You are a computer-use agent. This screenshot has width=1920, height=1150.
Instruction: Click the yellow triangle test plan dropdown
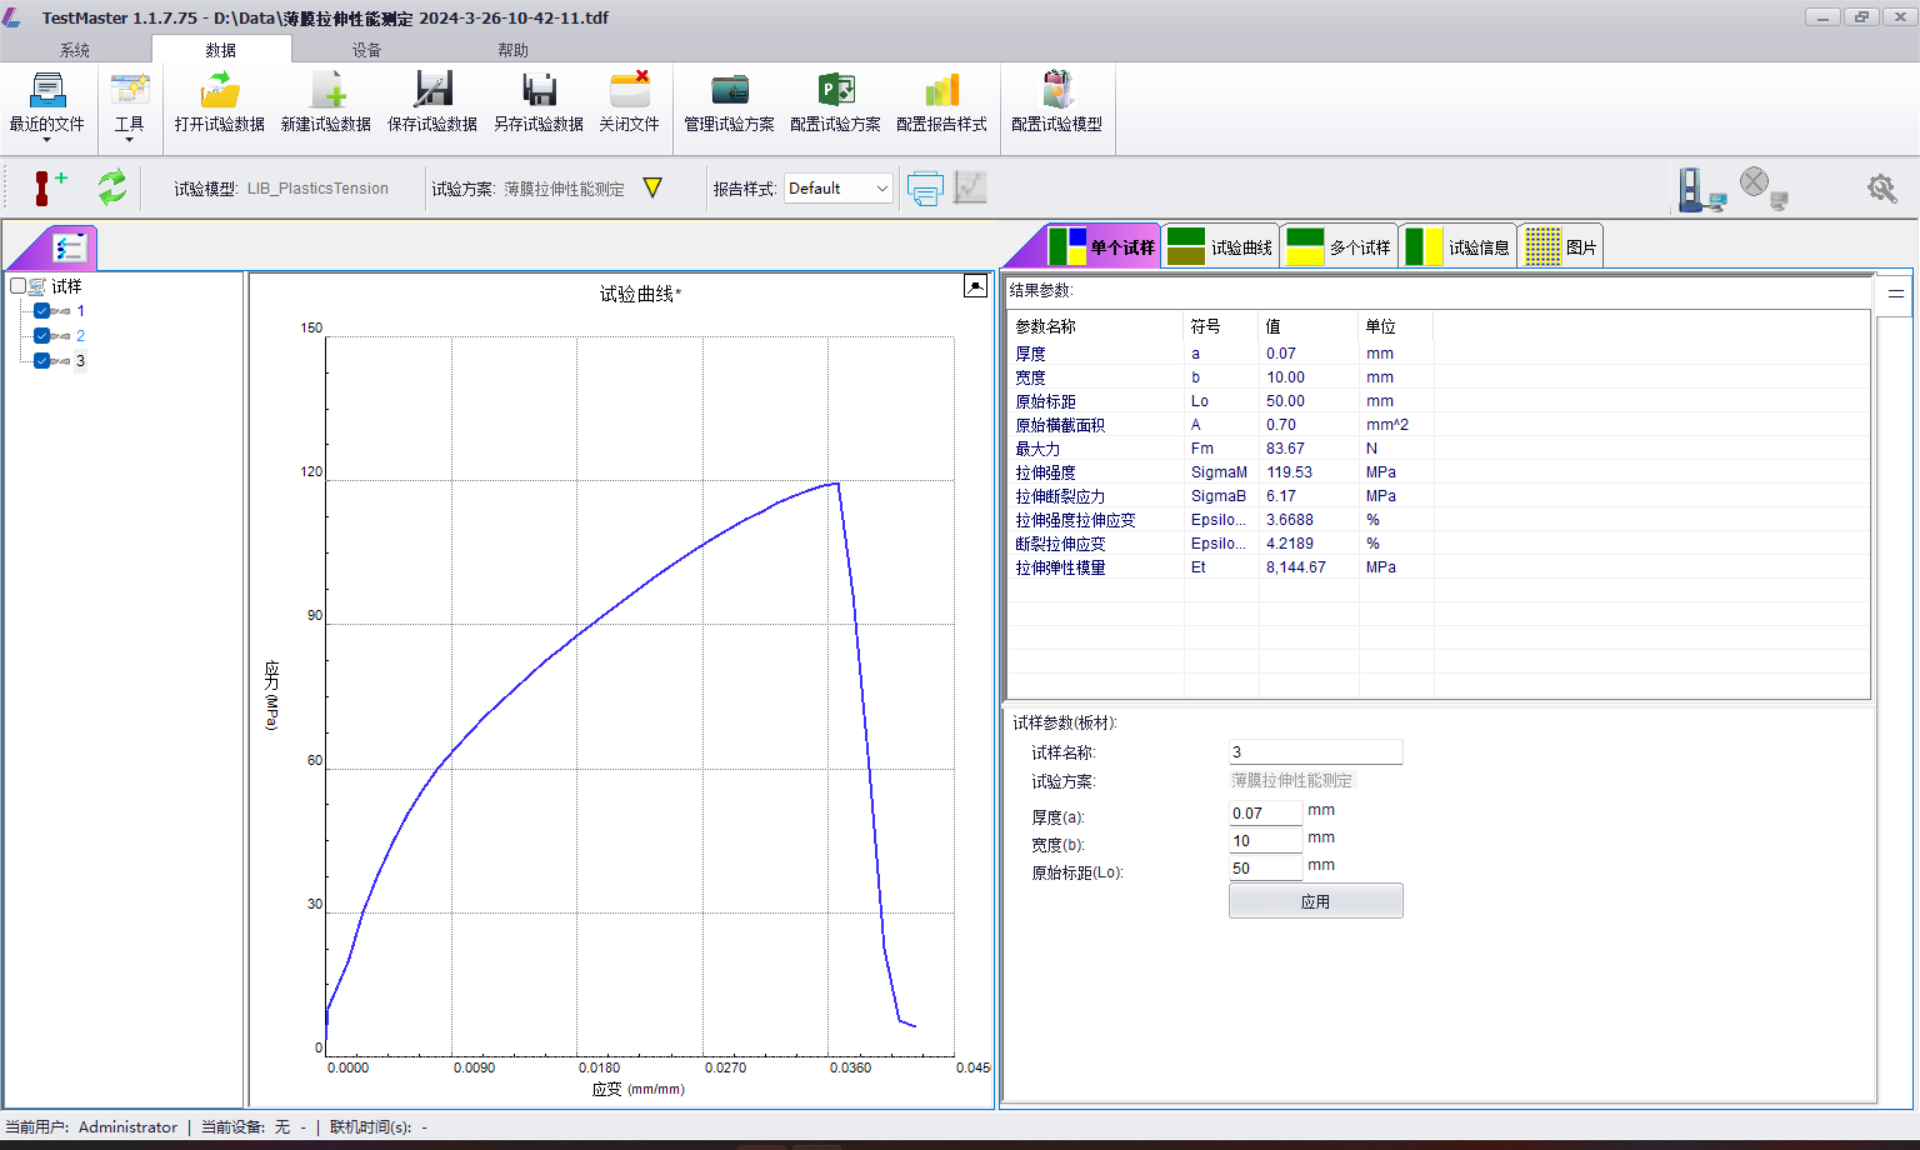point(652,188)
